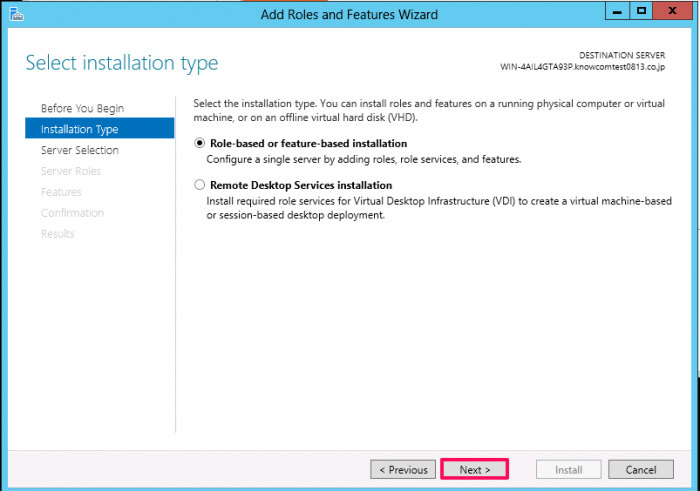Image resolution: width=700 pixels, height=491 pixels.
Task: Click the Install button
Action: coord(569,470)
